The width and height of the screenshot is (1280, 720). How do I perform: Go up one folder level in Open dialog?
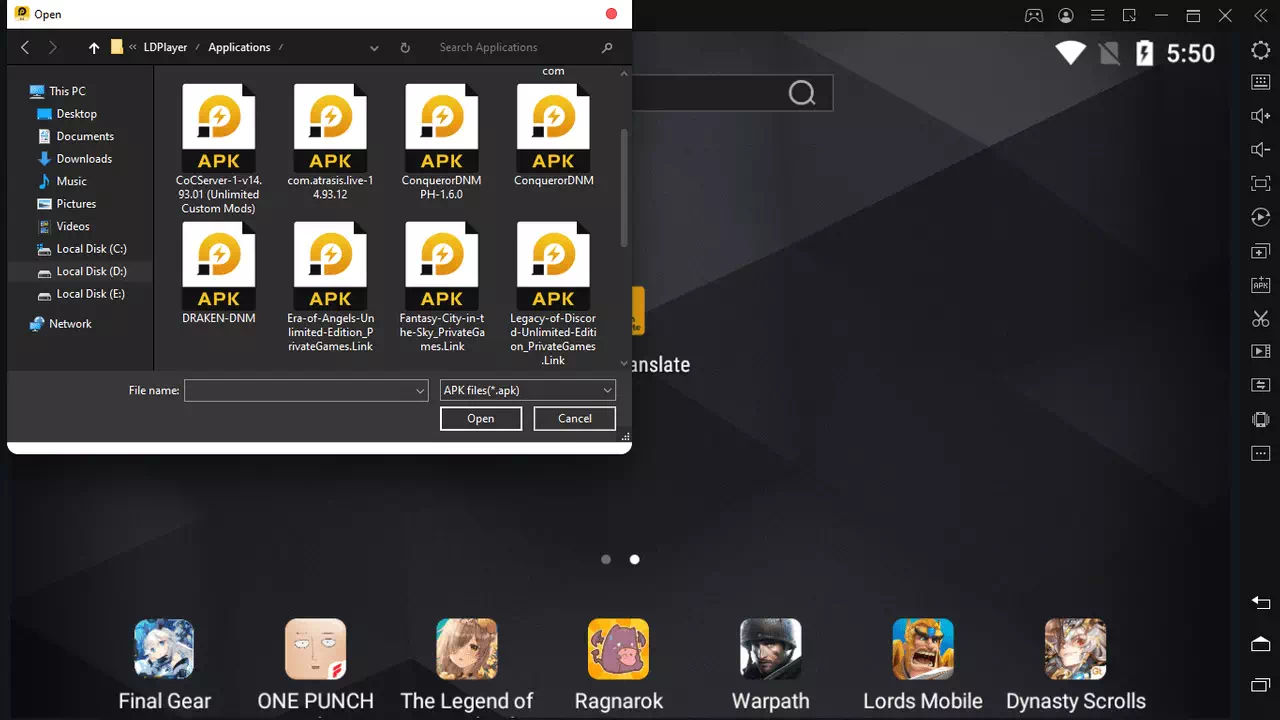tap(94, 47)
